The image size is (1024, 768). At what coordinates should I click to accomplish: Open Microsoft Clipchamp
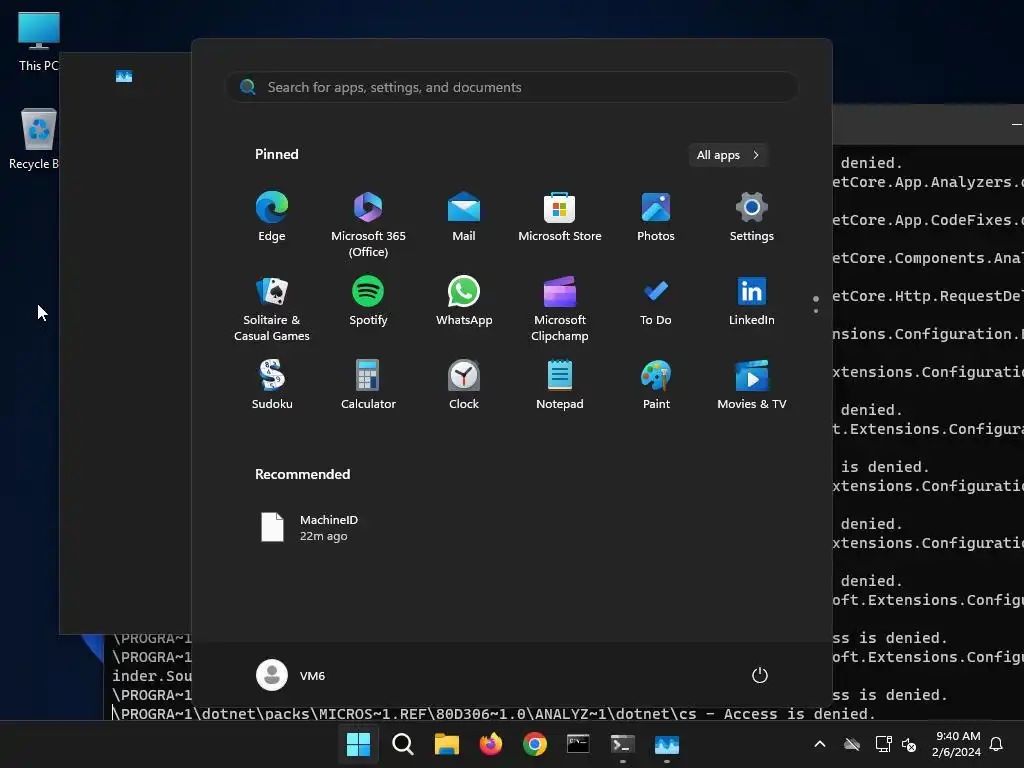click(560, 308)
